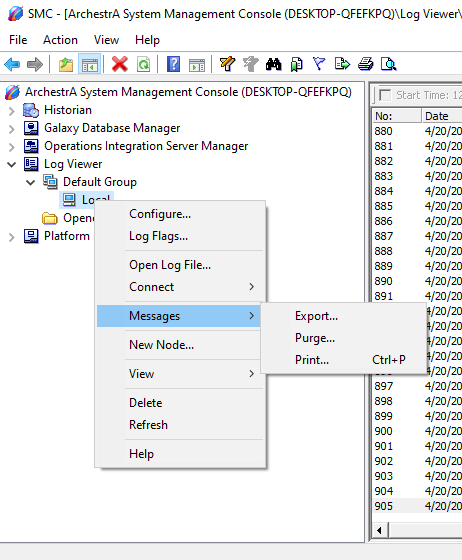462x560 pixels.
Task: Open the Action menu
Action: 60,40
